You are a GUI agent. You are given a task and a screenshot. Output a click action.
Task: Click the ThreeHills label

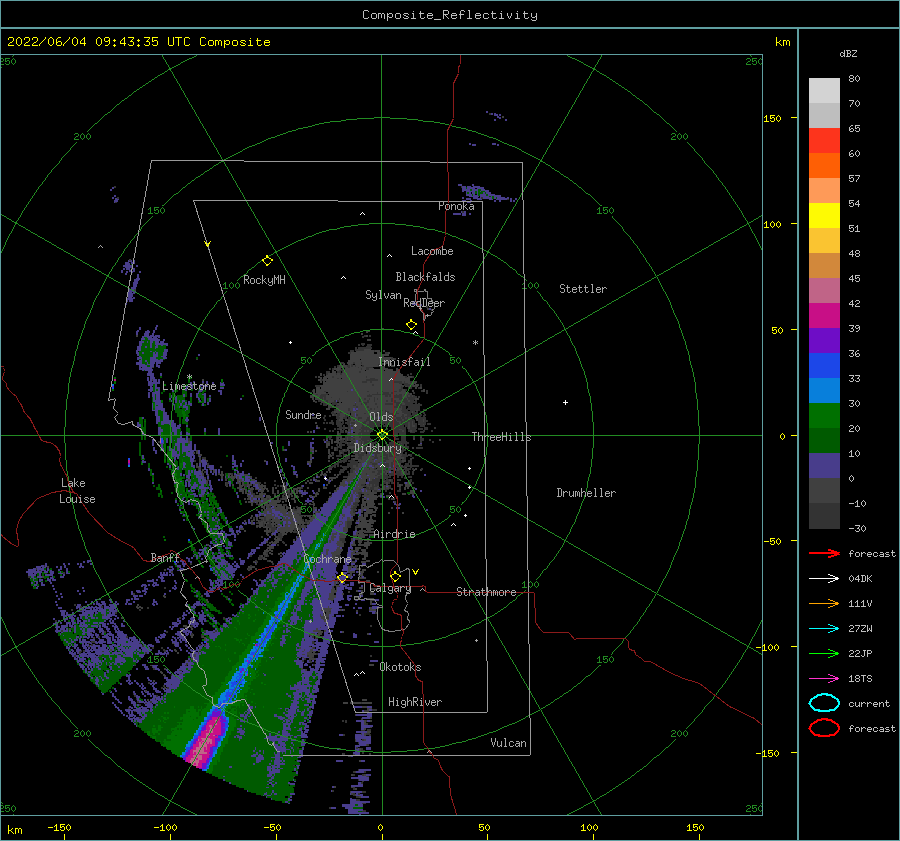(x=502, y=437)
